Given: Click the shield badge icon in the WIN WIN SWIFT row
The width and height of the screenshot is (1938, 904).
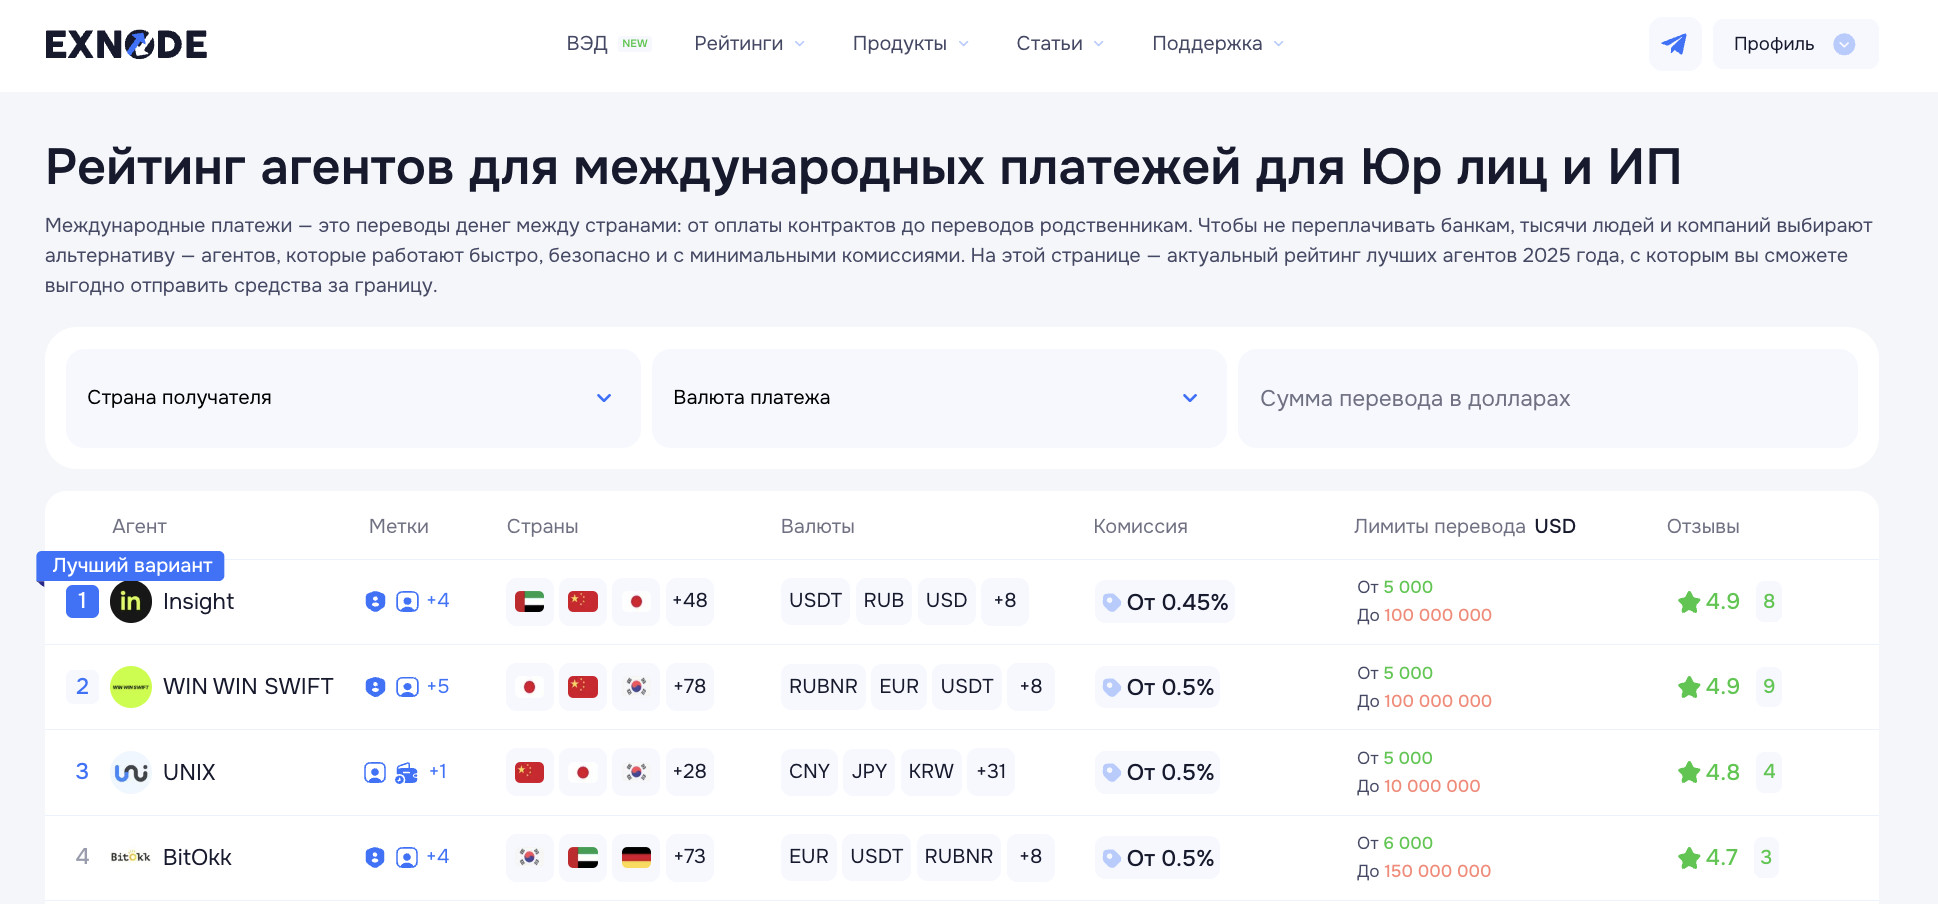Looking at the screenshot, I should click(x=375, y=687).
